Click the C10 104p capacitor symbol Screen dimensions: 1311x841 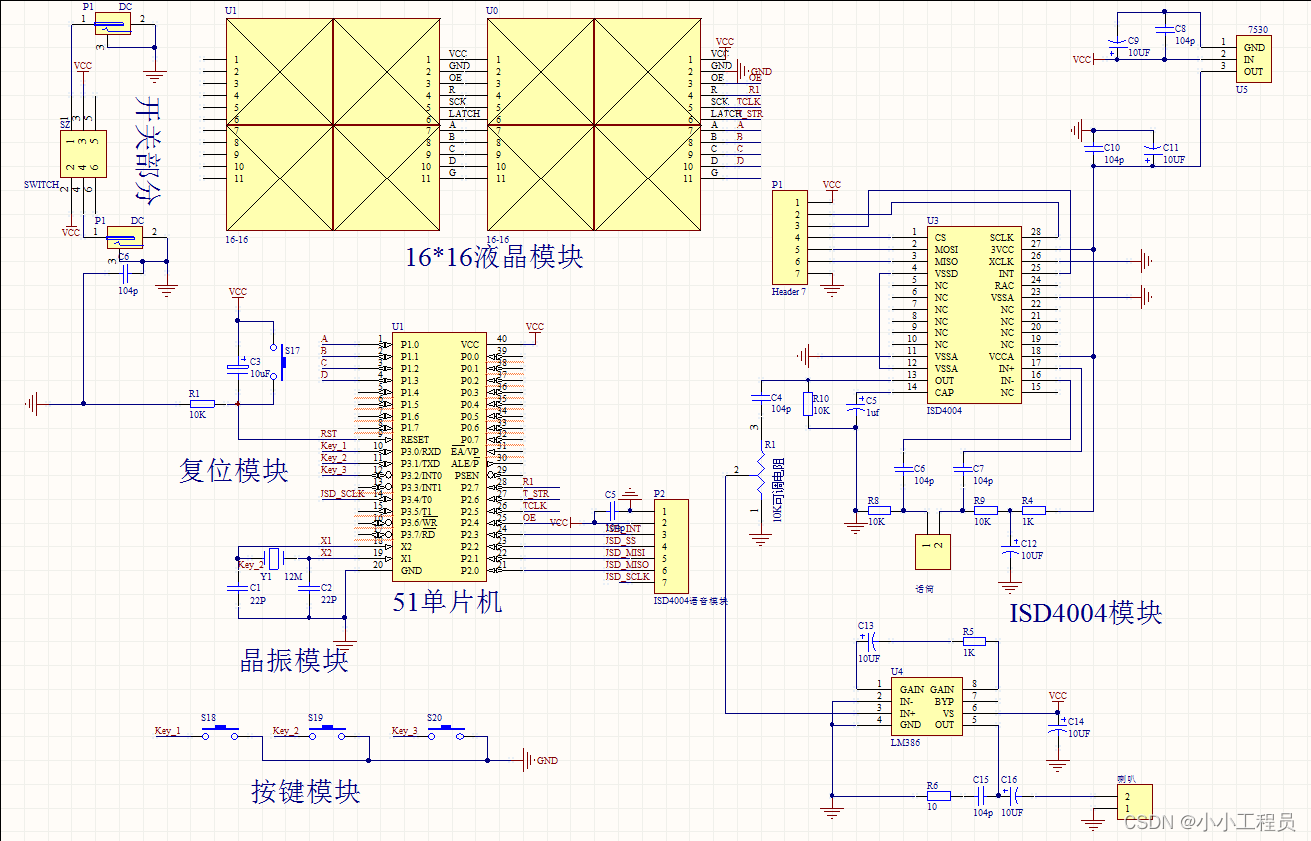click(1092, 151)
